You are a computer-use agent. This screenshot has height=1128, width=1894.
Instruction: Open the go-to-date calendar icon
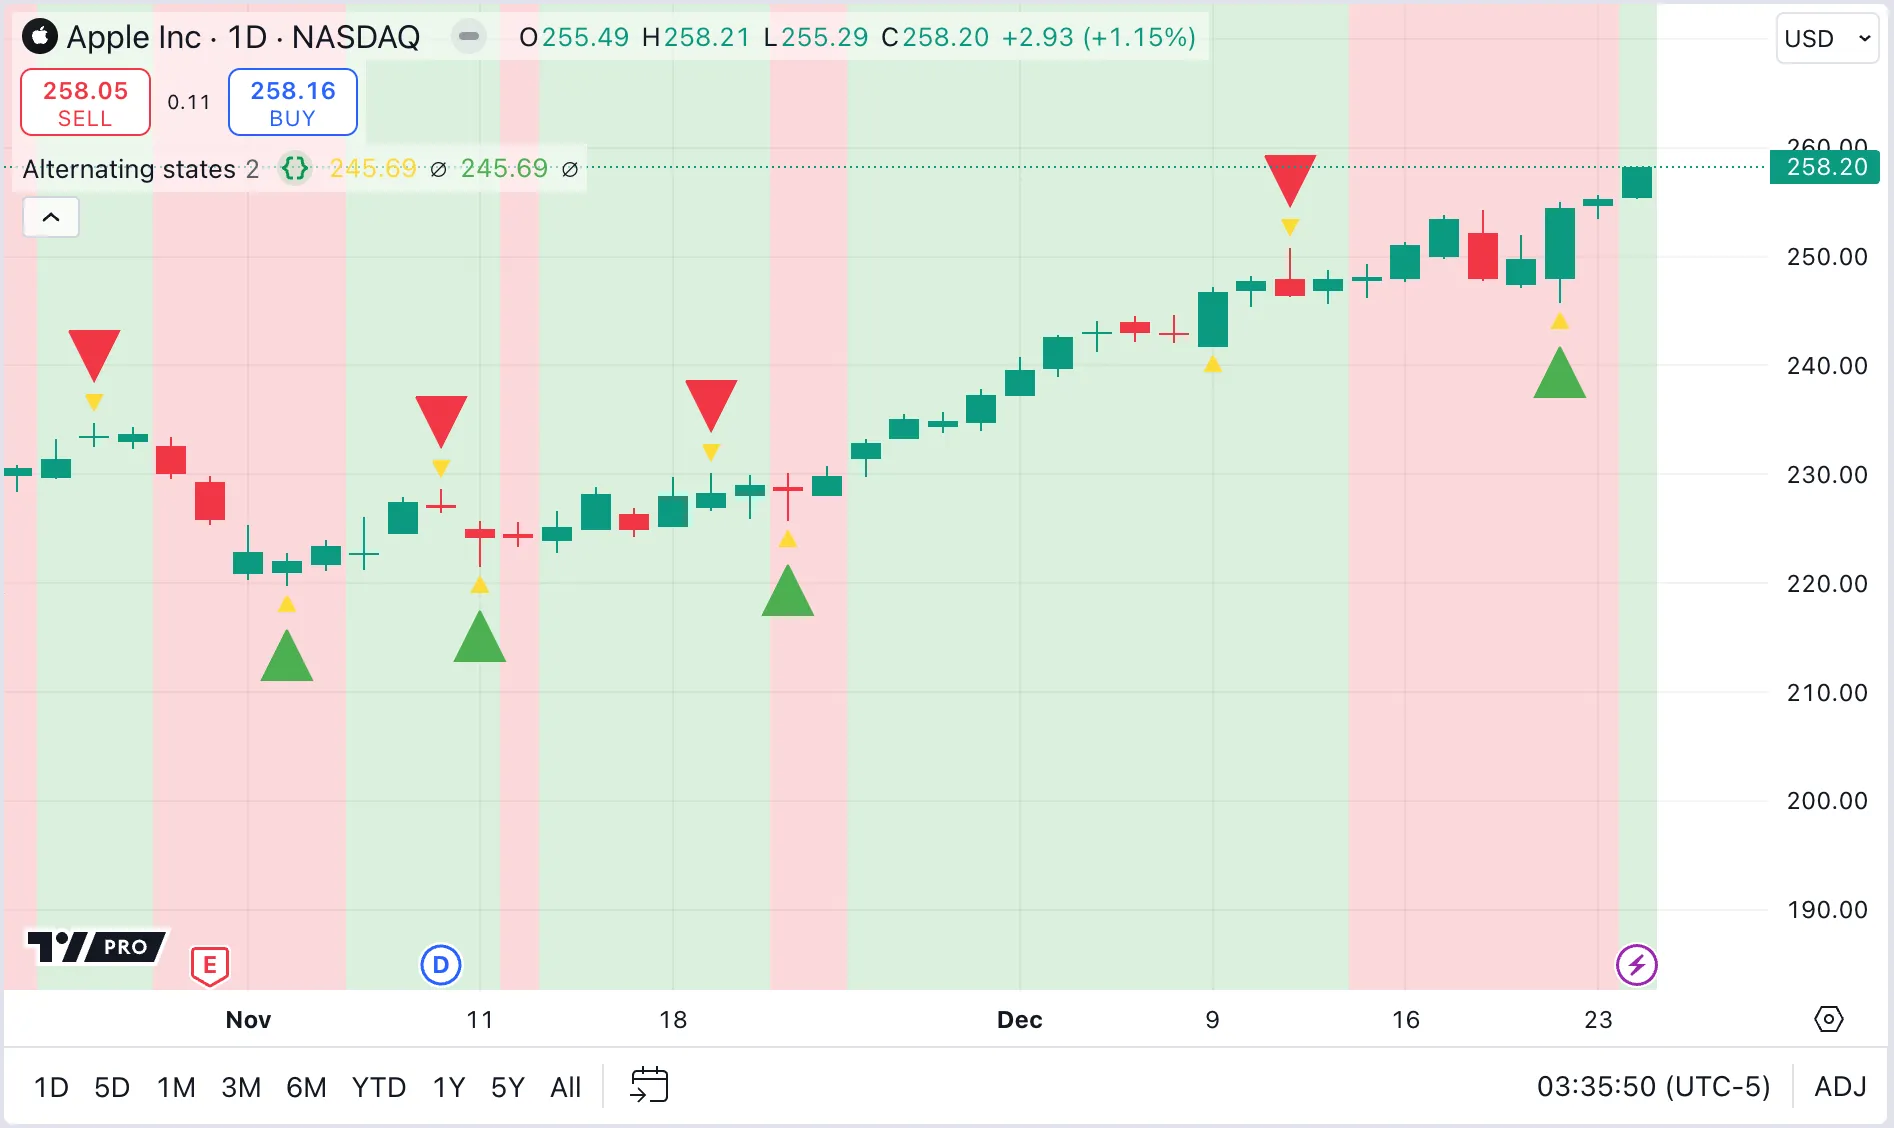[649, 1085]
